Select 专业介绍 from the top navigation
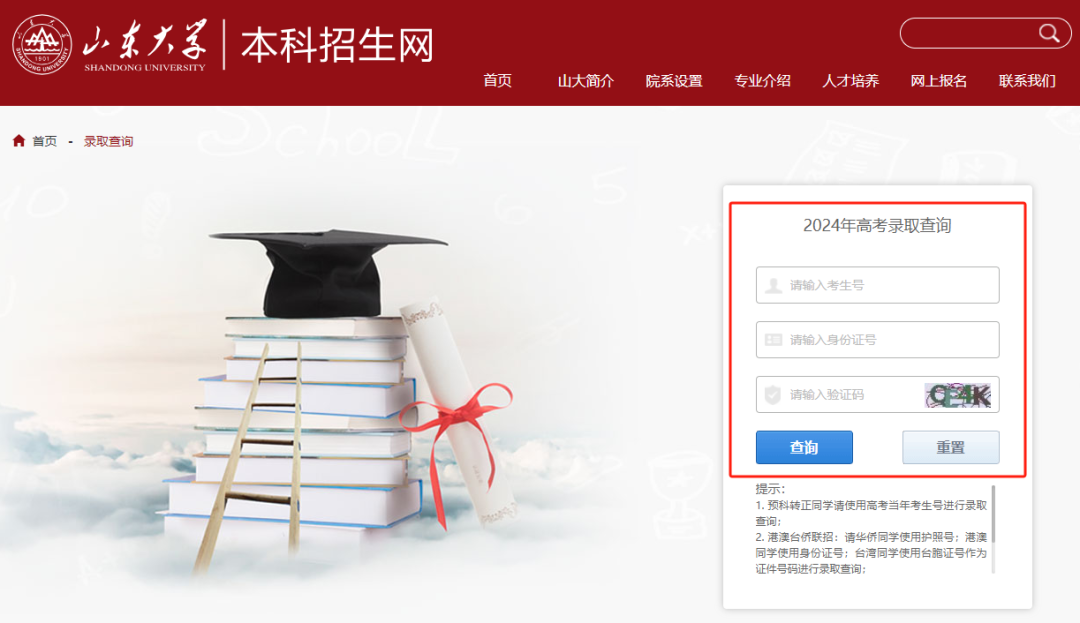The image size is (1080, 623). tap(762, 81)
